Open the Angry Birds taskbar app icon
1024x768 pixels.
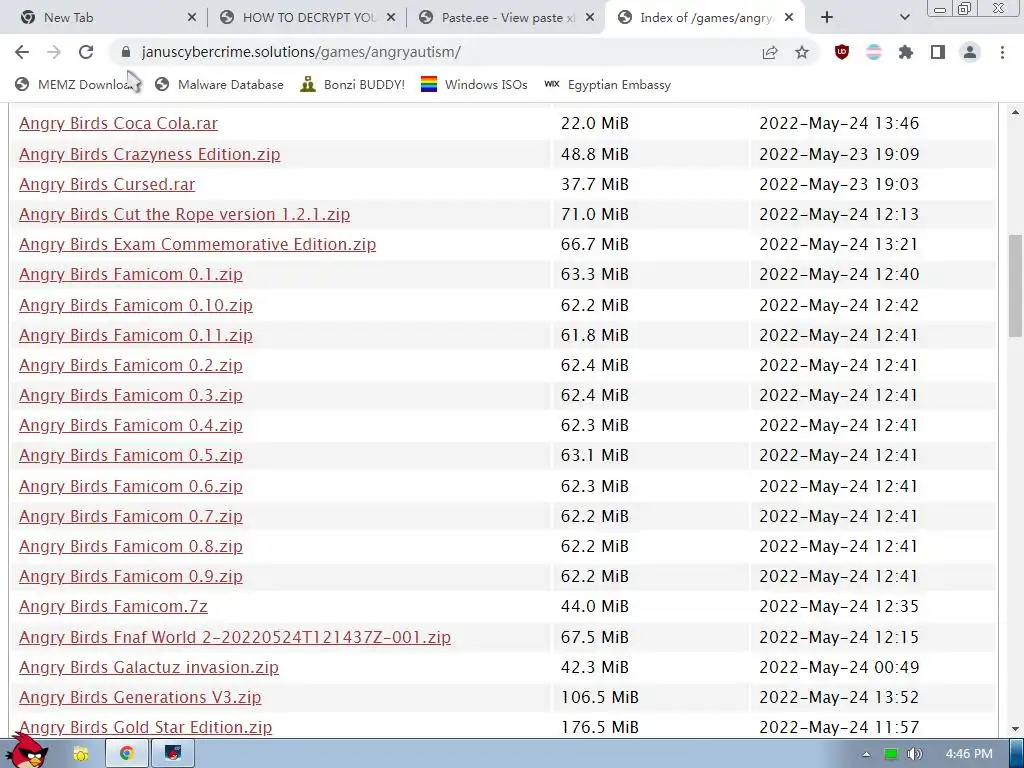point(172,754)
